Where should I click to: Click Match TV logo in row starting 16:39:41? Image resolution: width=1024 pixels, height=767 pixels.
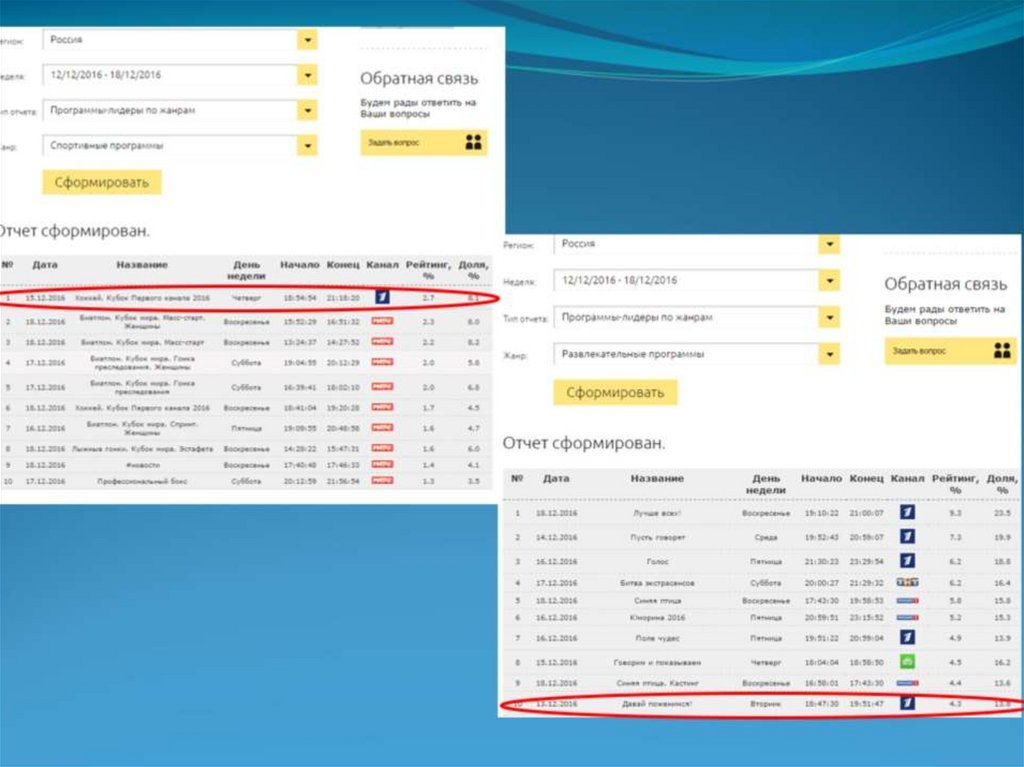click(382, 387)
